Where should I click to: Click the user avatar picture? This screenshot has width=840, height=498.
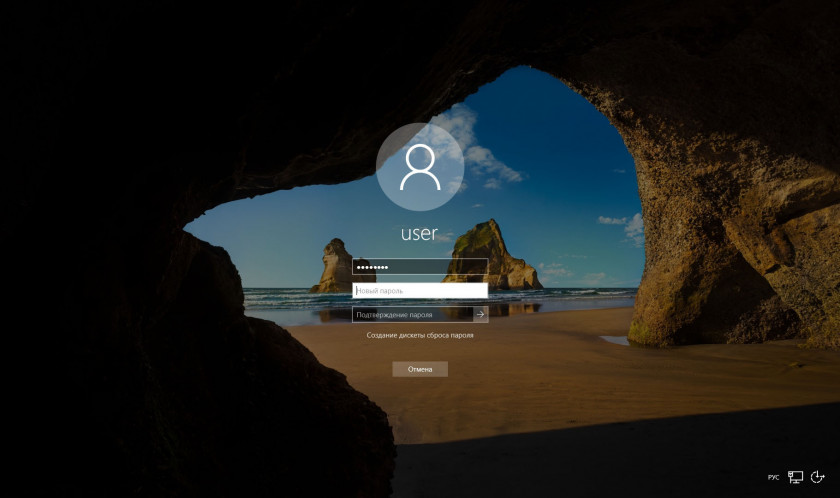coord(420,167)
